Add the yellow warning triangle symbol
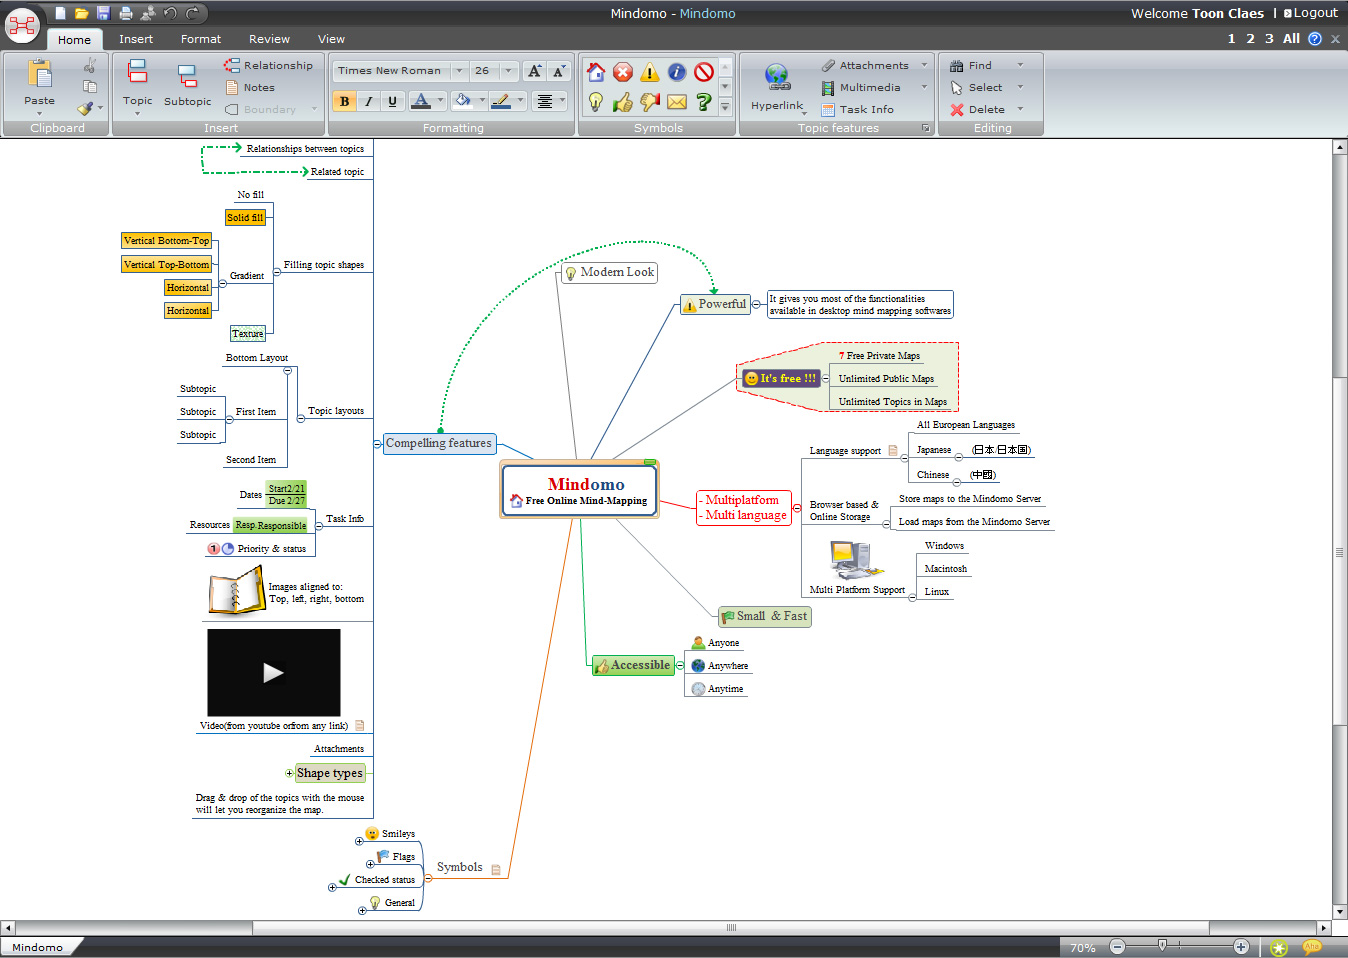This screenshot has height=958, width=1348. tap(650, 72)
